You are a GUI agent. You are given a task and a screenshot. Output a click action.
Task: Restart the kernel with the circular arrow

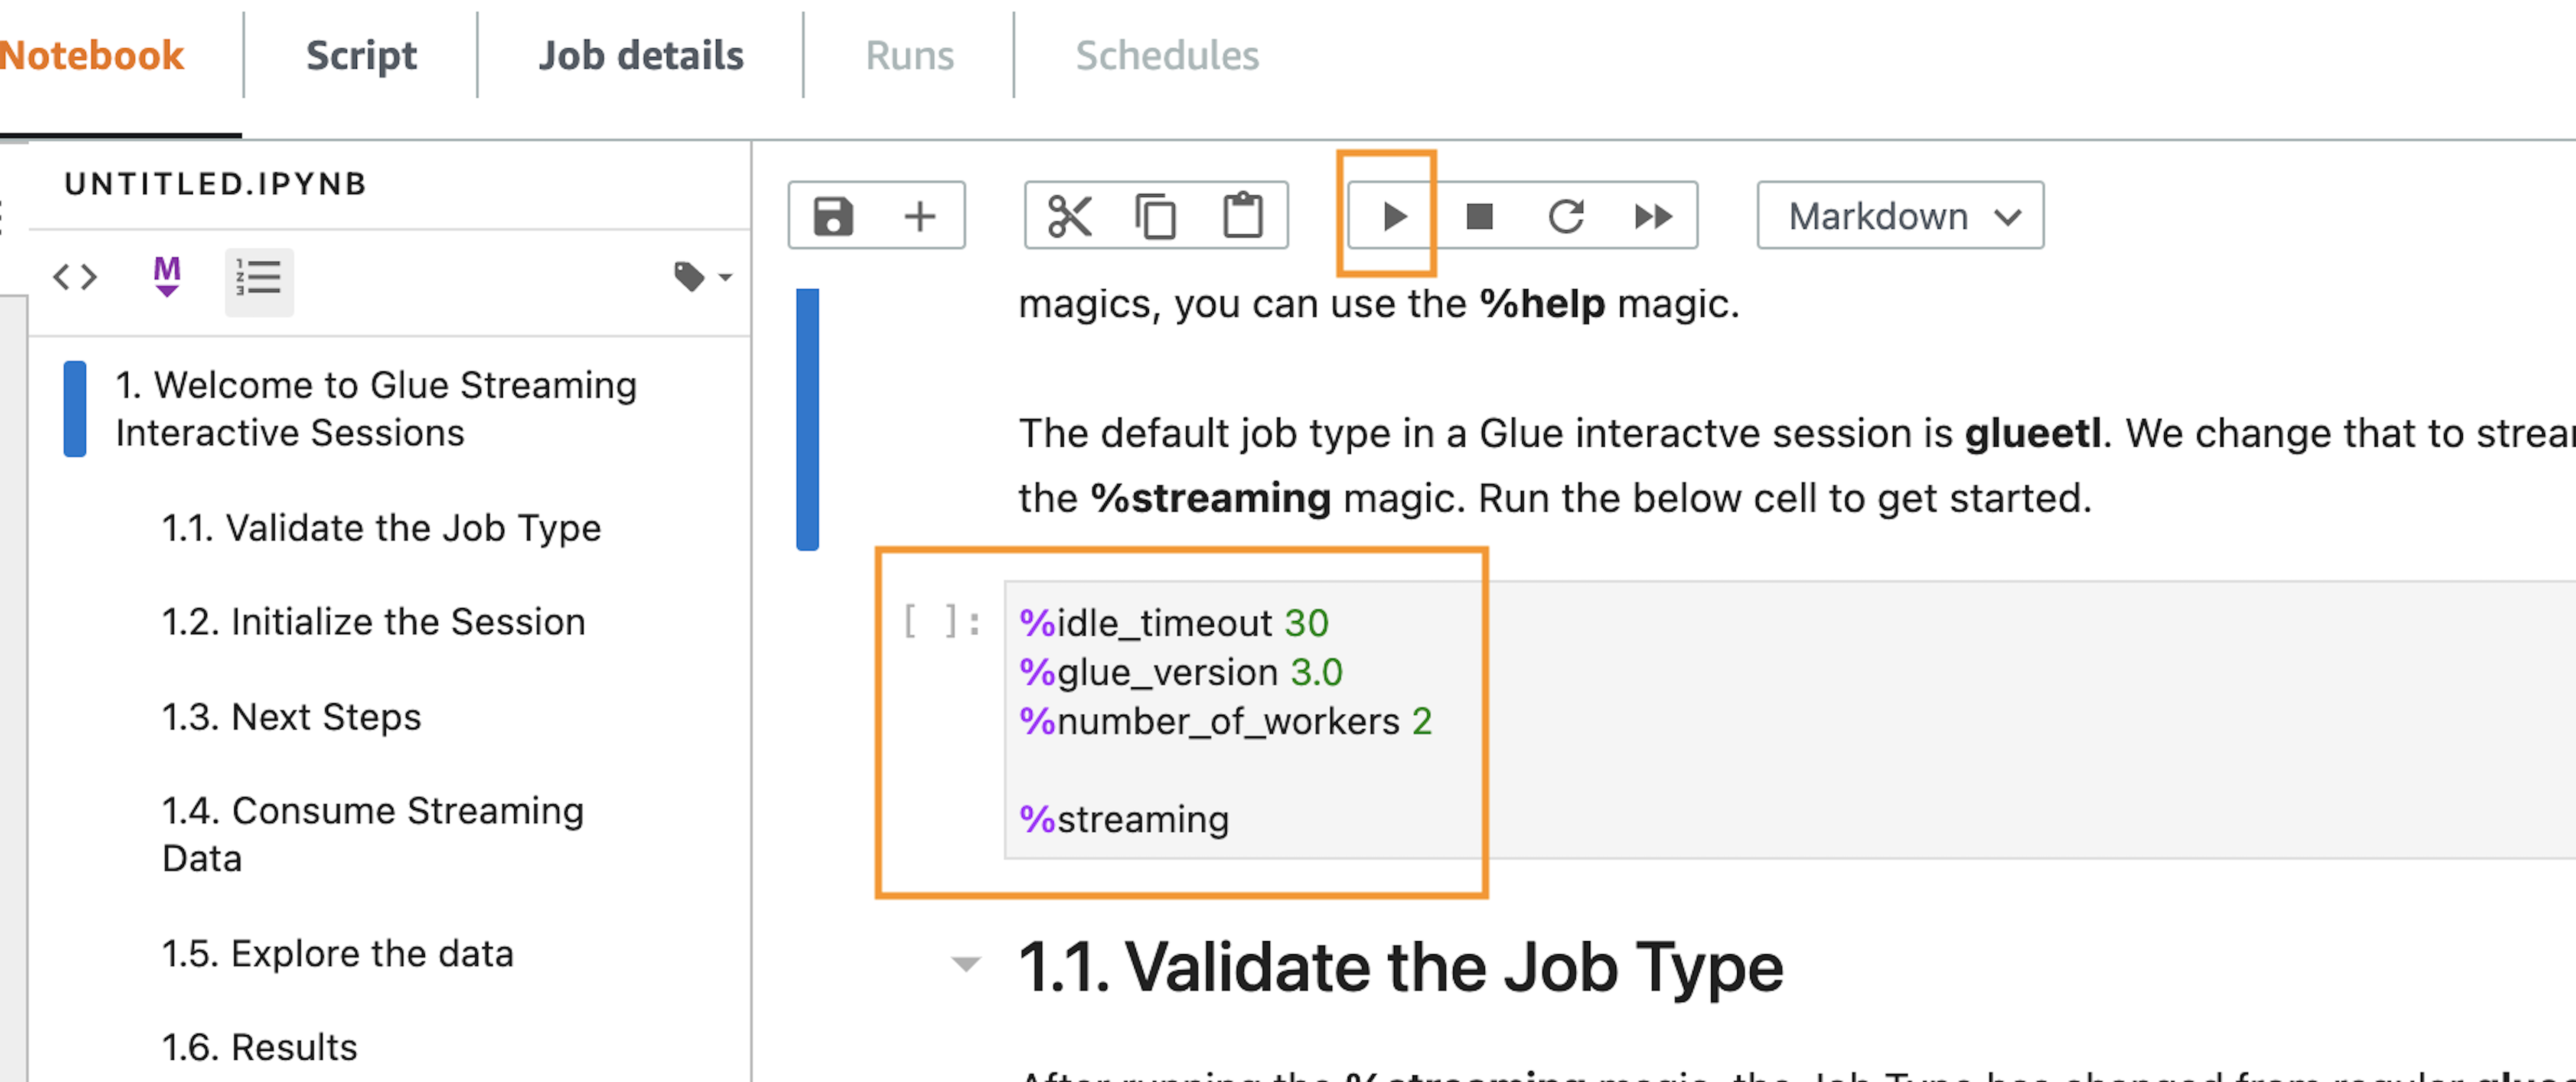(x=1566, y=216)
